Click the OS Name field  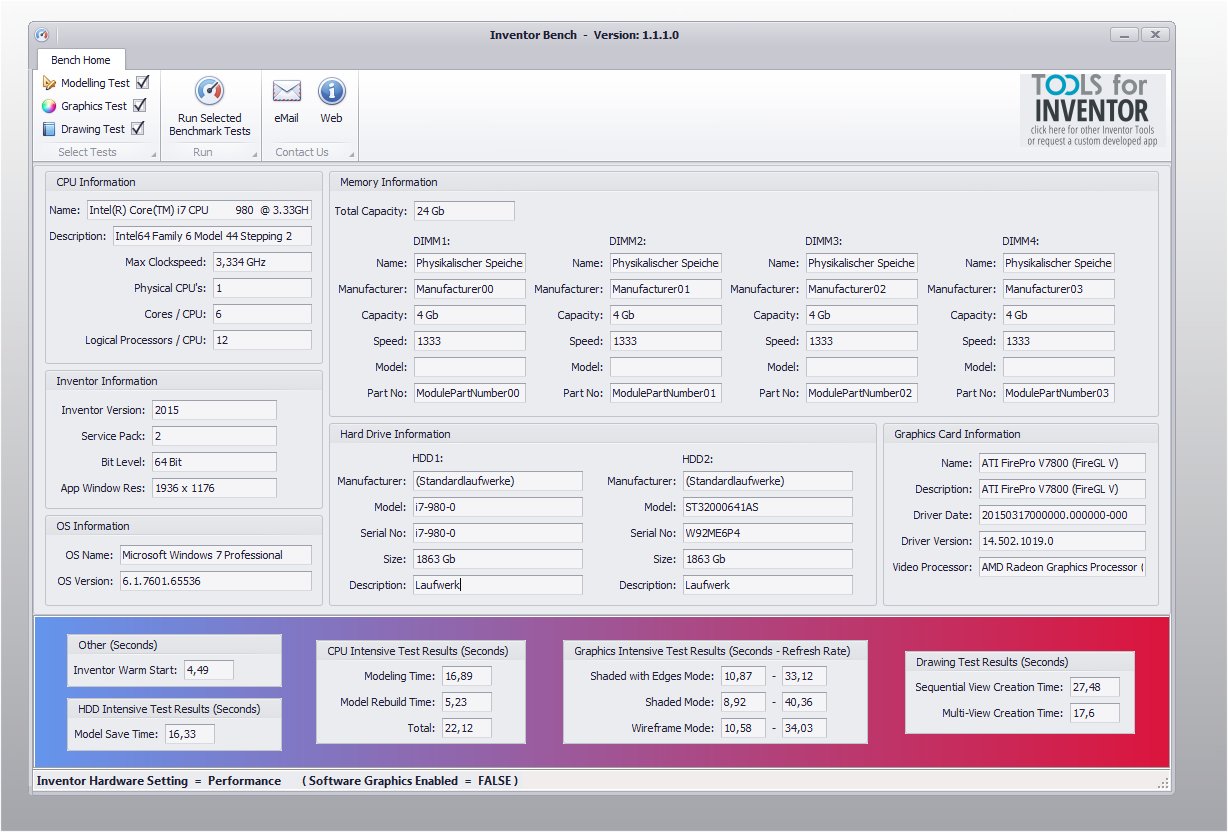pyautogui.click(x=215, y=555)
